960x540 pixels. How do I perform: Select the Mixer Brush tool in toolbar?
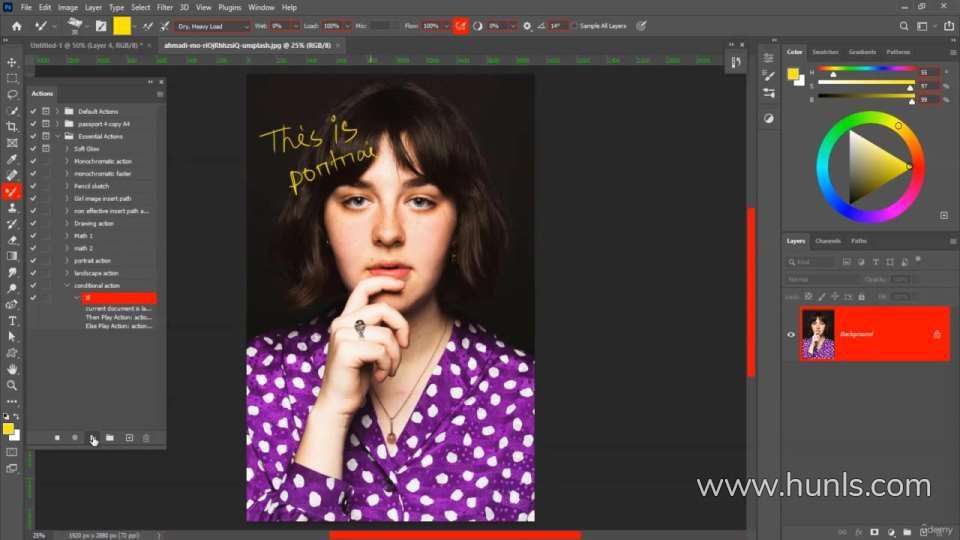(x=12, y=192)
